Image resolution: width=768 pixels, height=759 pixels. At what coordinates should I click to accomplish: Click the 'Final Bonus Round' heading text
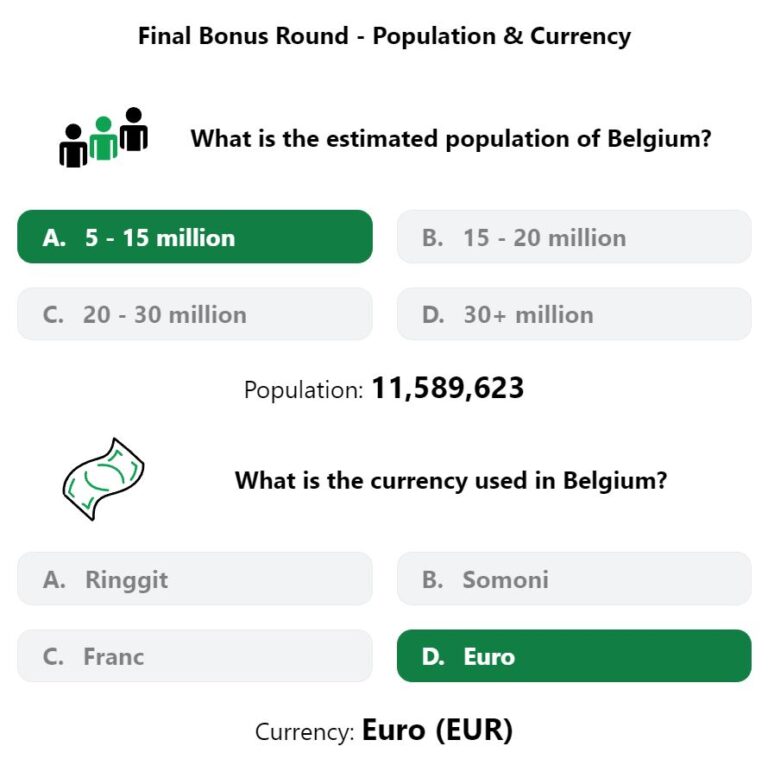tap(243, 36)
